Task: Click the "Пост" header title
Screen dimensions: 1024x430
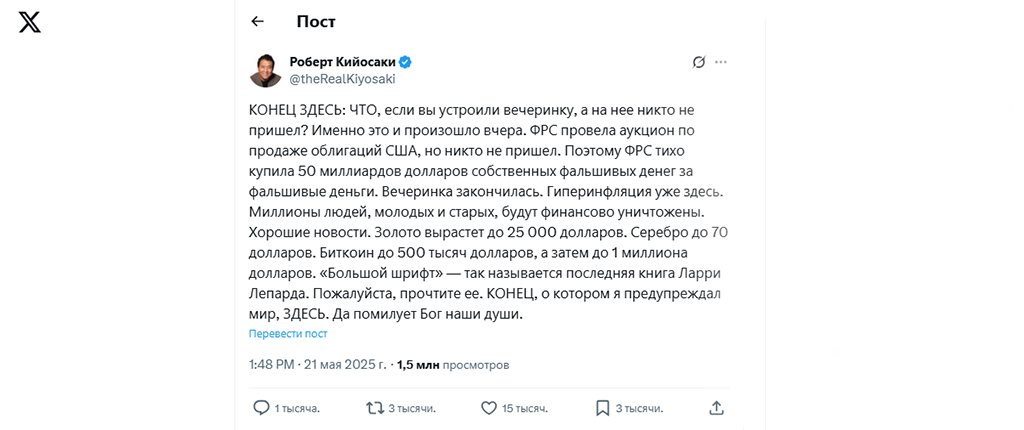Action: point(316,21)
